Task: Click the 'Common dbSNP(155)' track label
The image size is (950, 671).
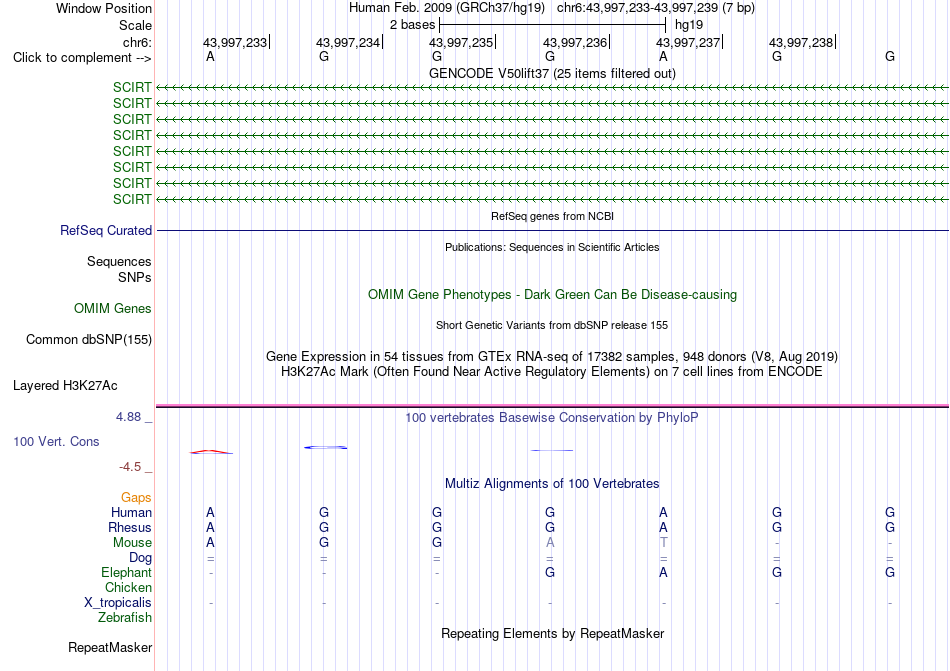Action: [88, 339]
